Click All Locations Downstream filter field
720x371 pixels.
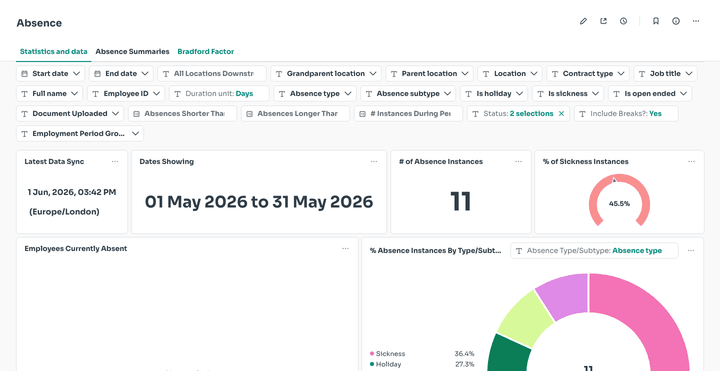coord(212,73)
